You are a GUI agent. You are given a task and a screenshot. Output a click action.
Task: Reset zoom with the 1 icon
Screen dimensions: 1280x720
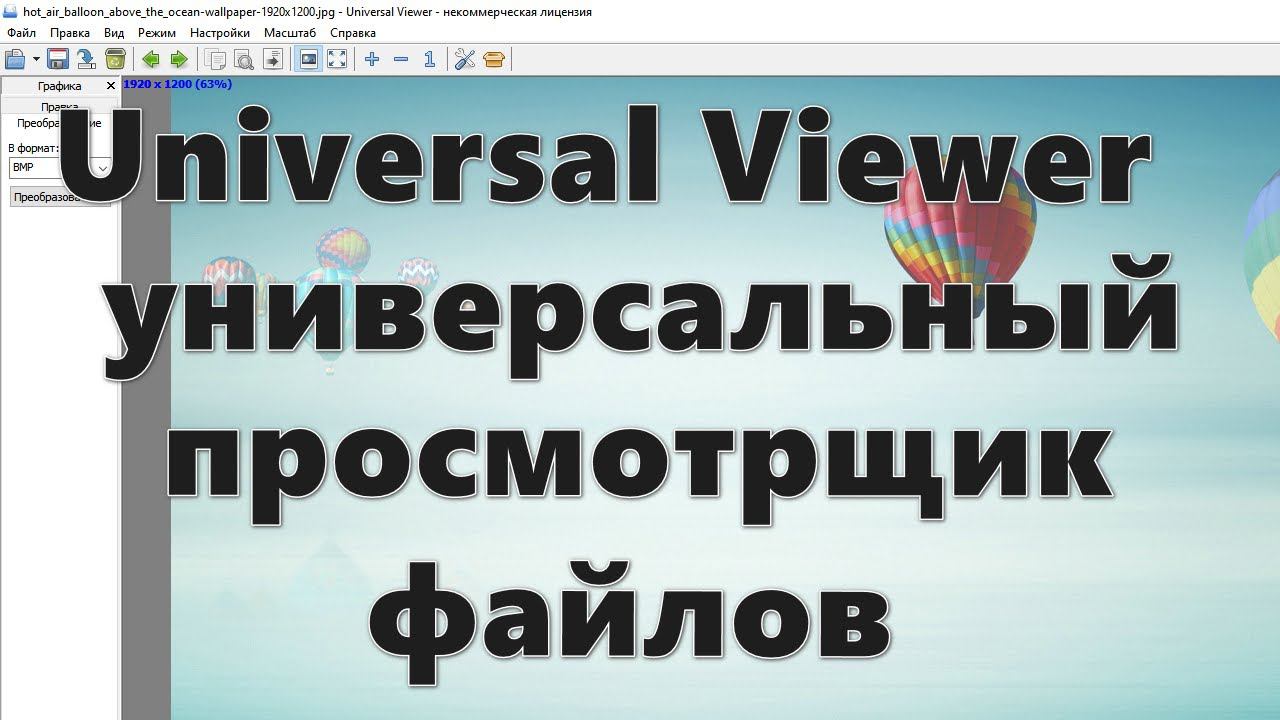[x=429, y=60]
